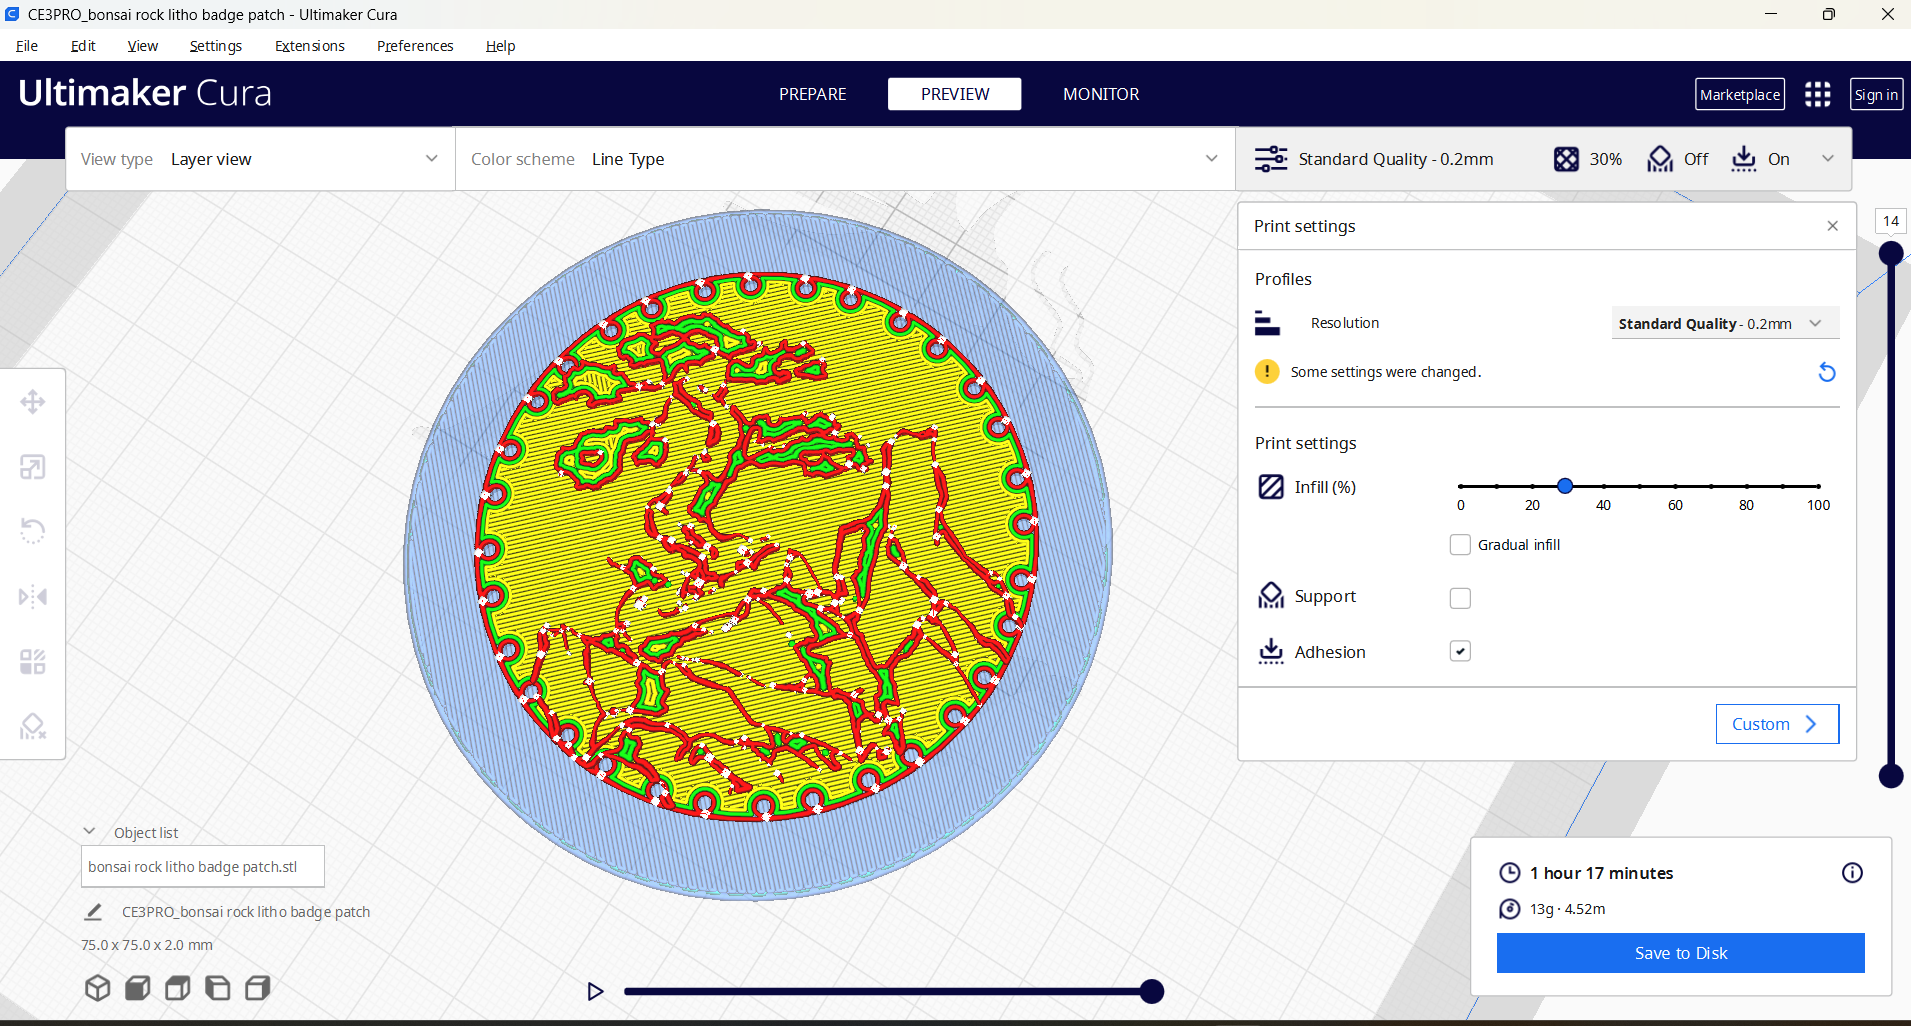Open the View menu
1911x1026 pixels.
click(x=143, y=46)
